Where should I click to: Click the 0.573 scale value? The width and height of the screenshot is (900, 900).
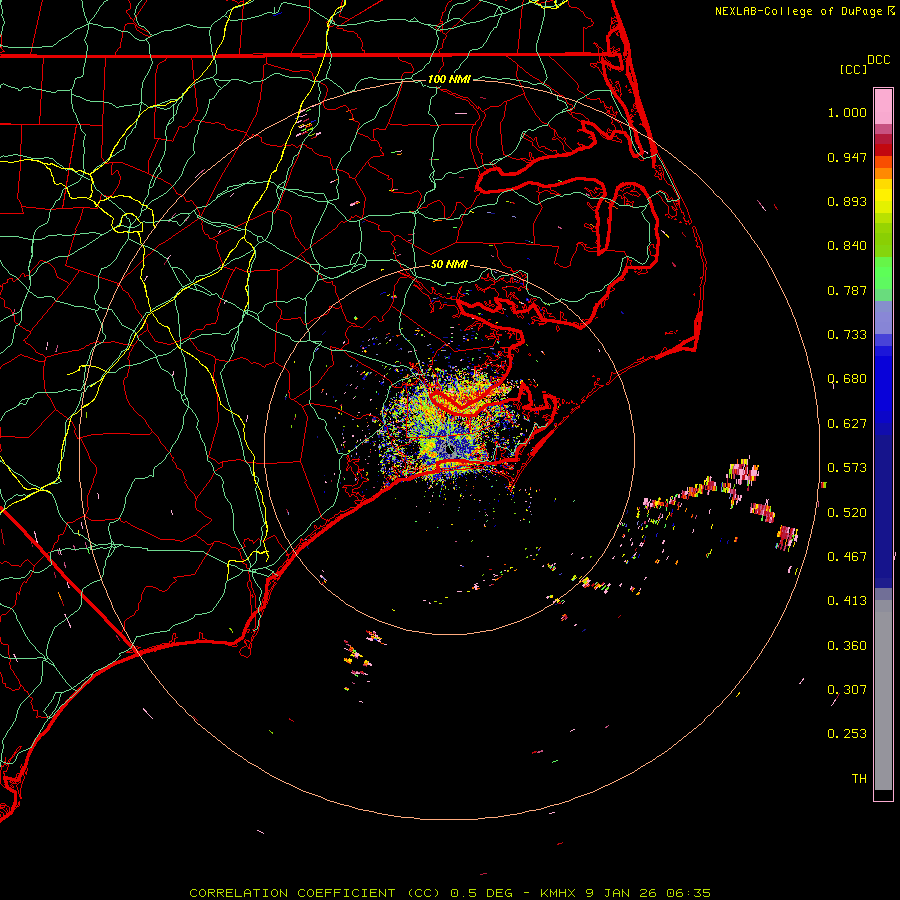[x=847, y=468]
